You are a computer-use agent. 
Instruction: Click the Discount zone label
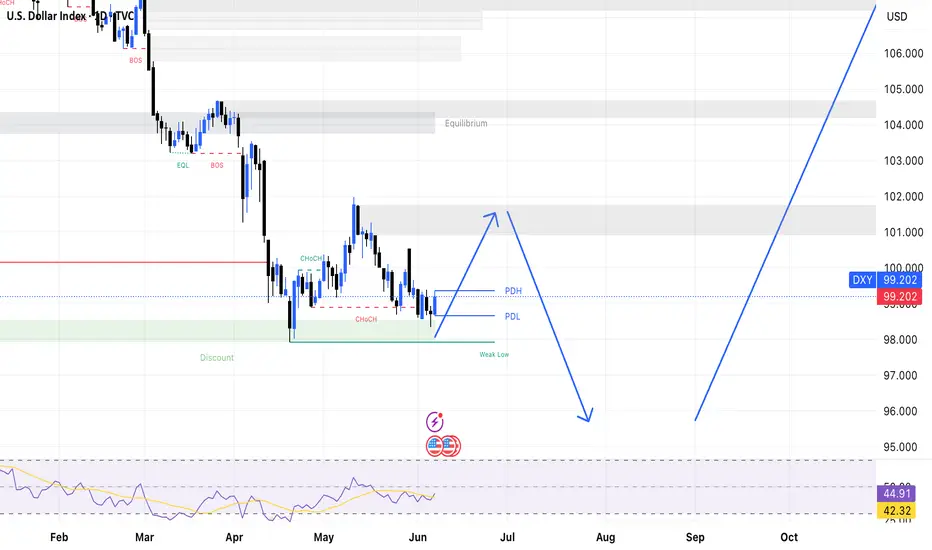coord(216,357)
